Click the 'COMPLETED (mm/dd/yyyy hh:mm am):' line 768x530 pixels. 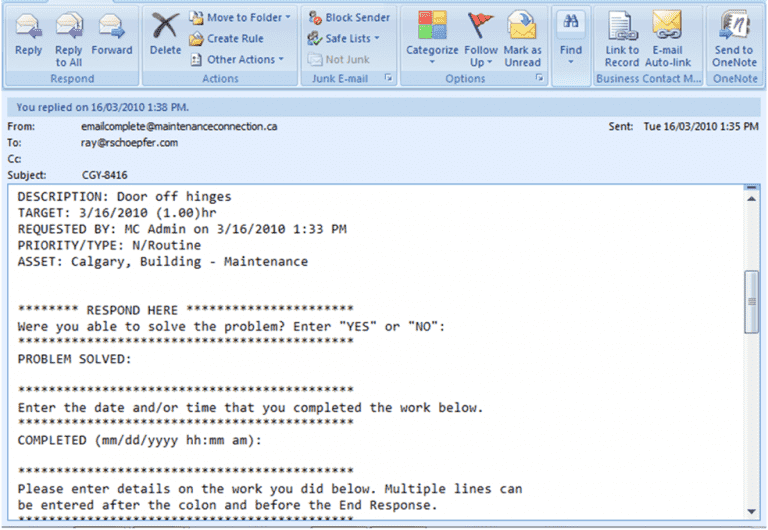140,440
